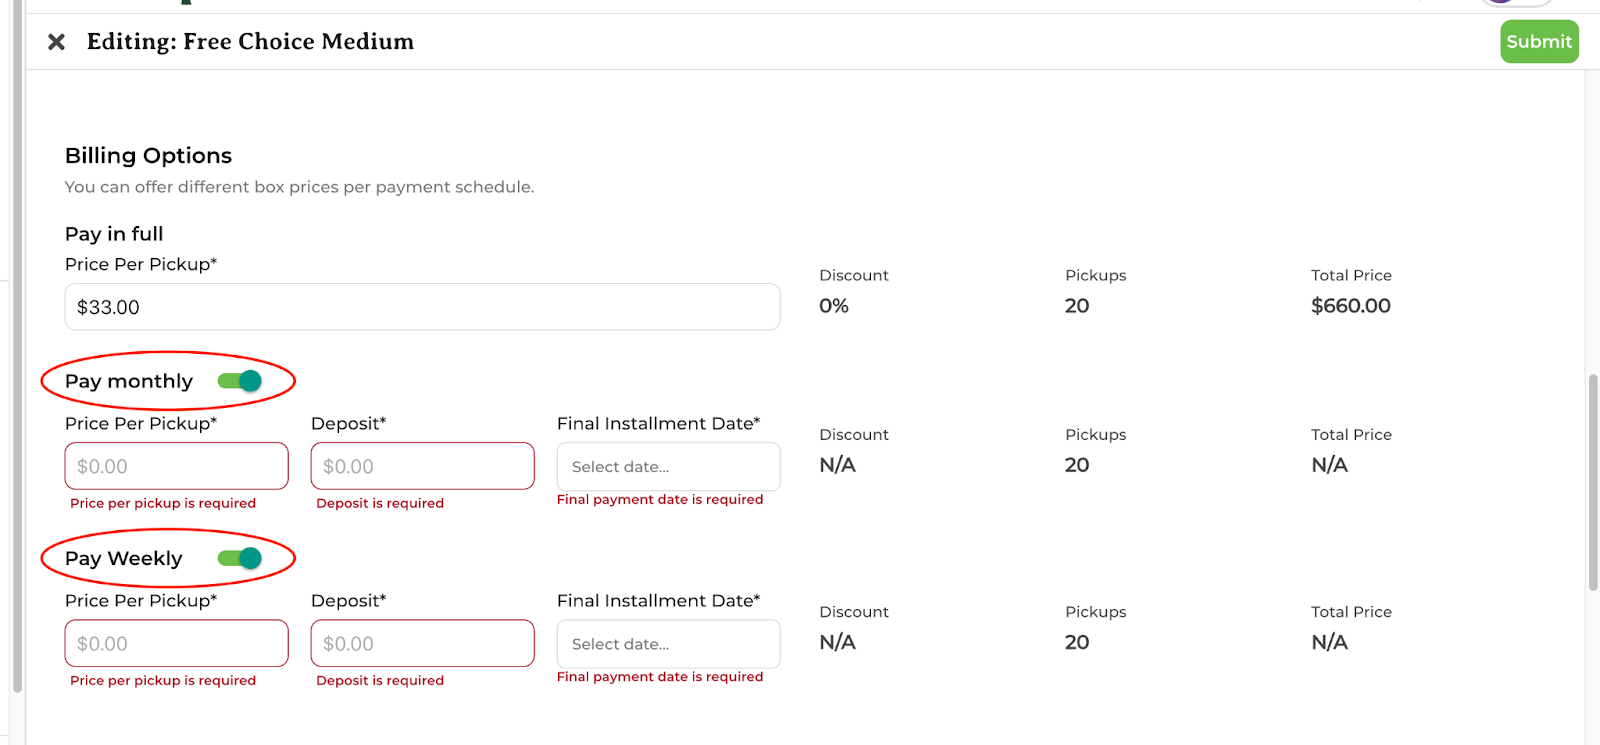Select Pay monthly discount N/A value
The height and width of the screenshot is (745, 1600).
[x=838, y=465]
